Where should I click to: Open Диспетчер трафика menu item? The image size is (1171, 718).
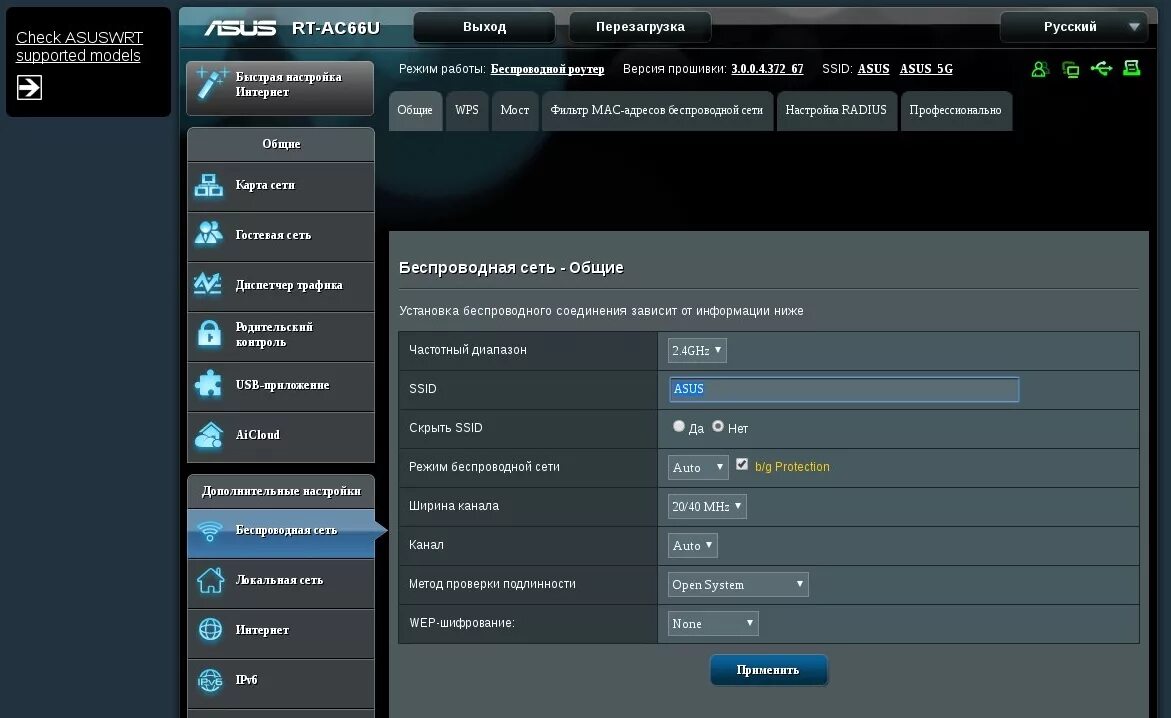(281, 285)
